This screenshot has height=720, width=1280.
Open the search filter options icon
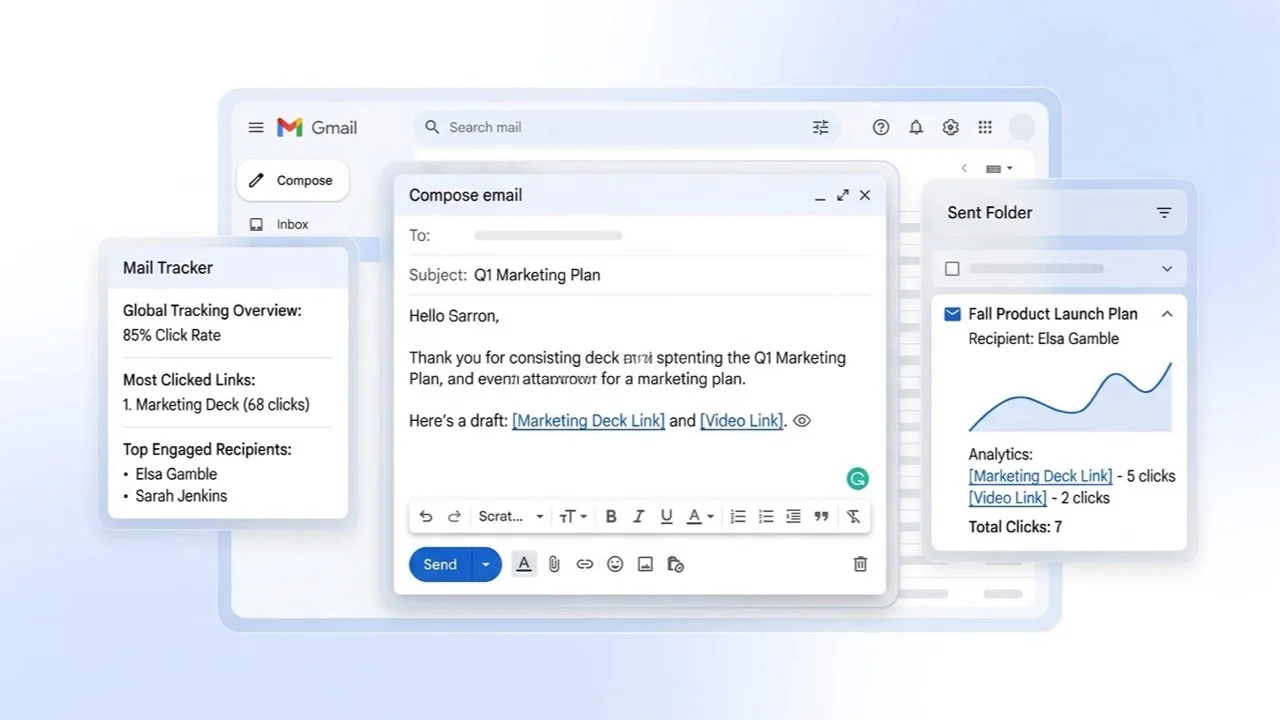point(821,127)
